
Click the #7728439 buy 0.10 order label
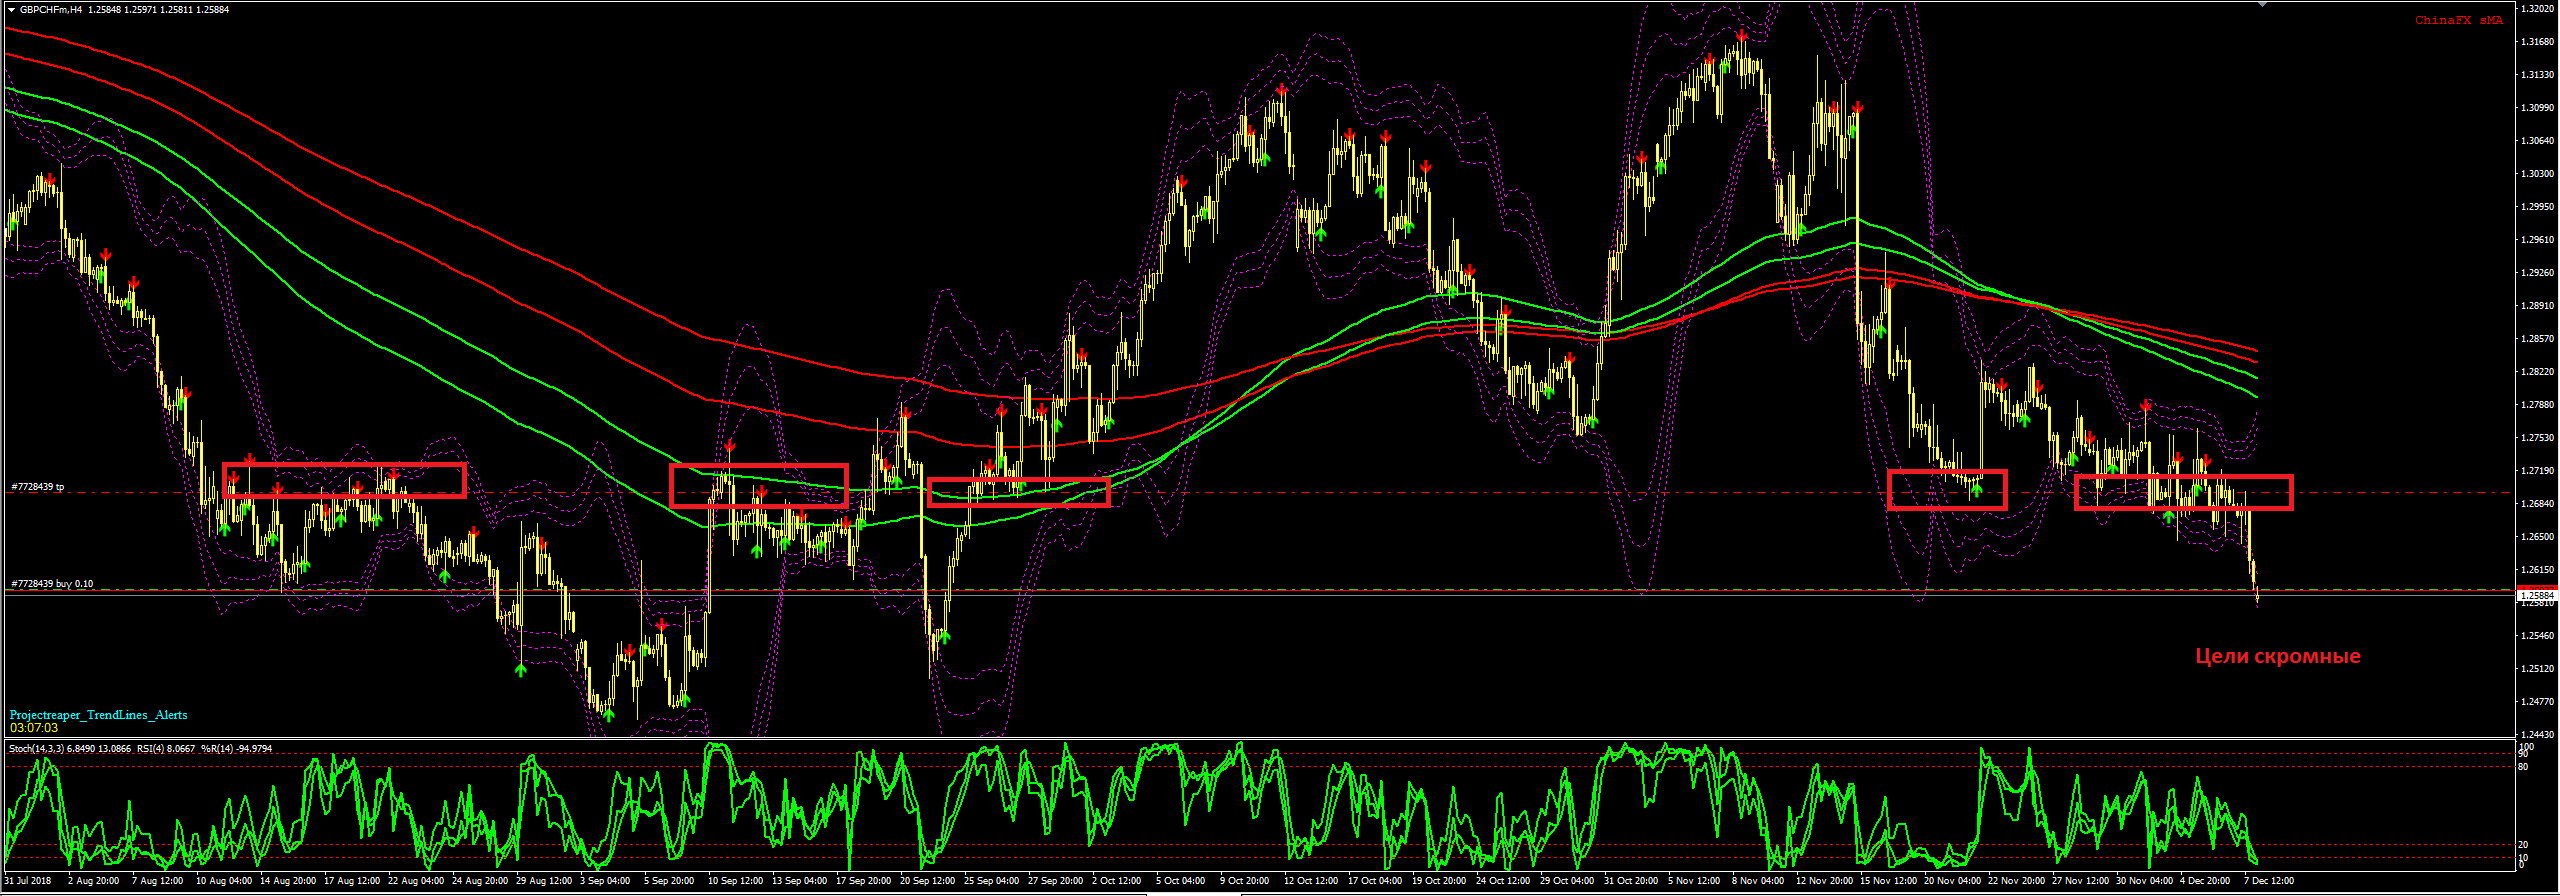[52, 583]
